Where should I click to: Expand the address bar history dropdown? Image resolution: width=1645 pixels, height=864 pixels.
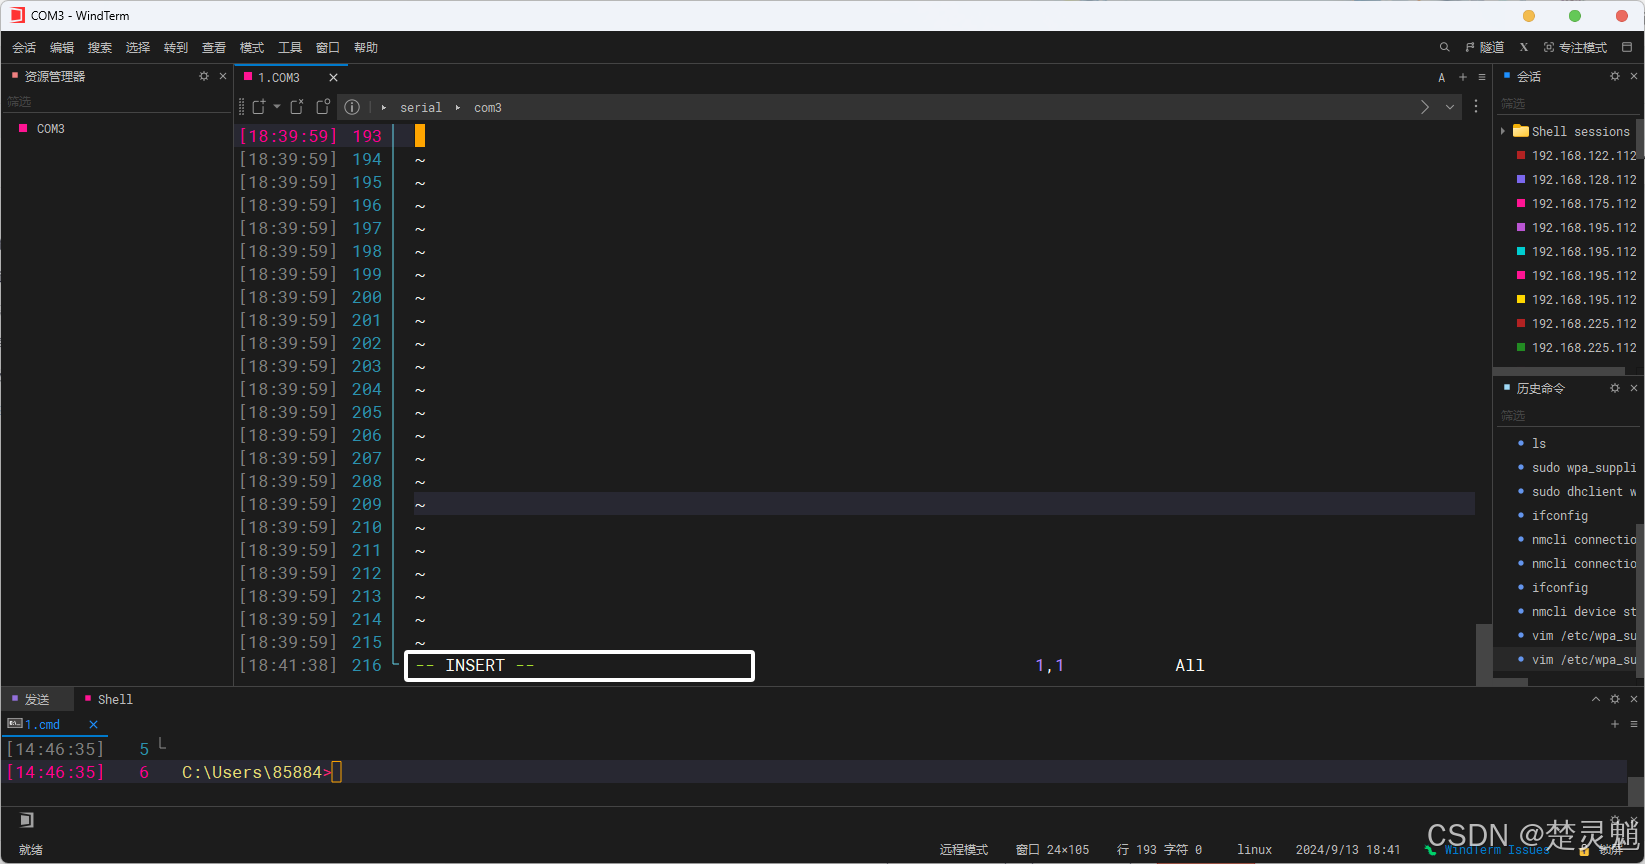click(x=1450, y=107)
